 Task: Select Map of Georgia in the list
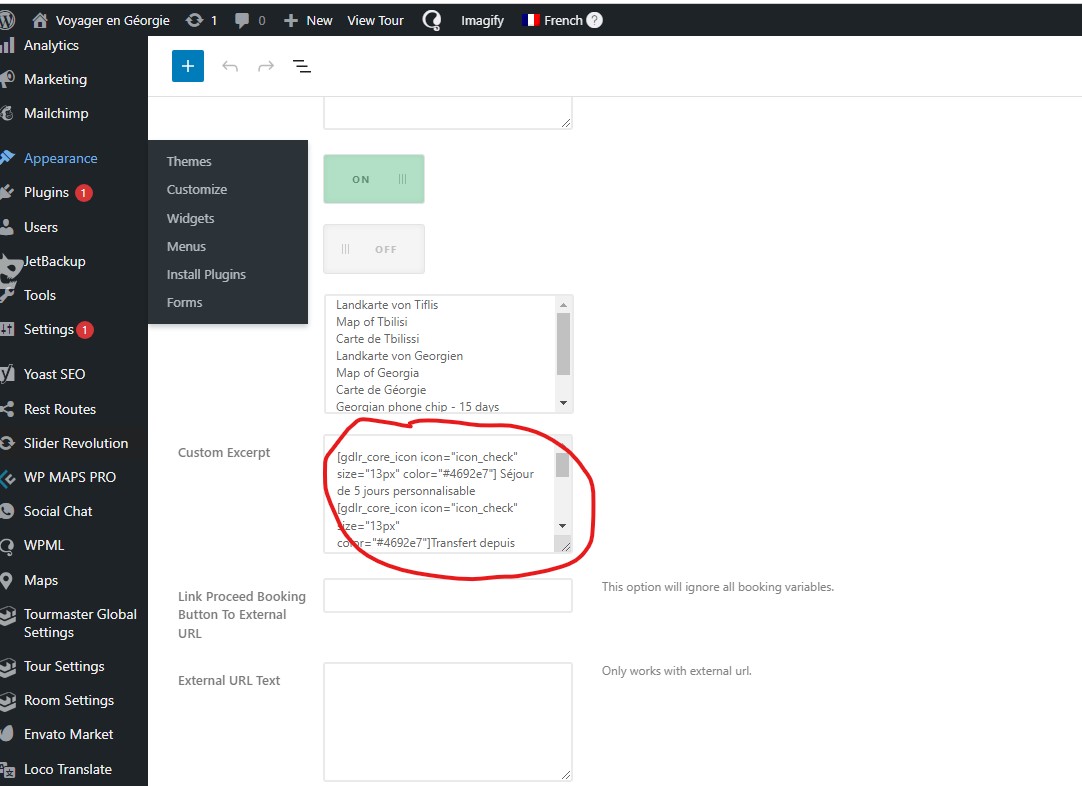[x=377, y=373]
